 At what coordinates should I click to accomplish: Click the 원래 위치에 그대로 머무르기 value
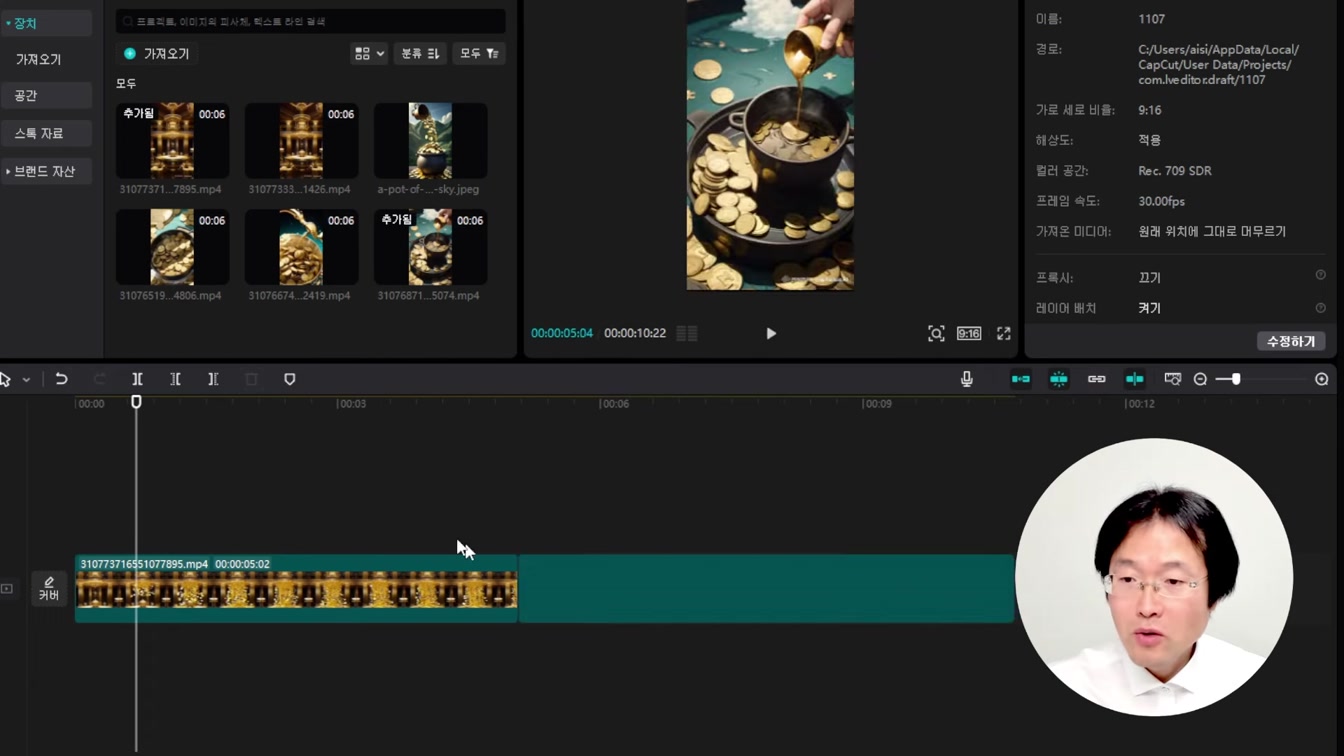1212,231
